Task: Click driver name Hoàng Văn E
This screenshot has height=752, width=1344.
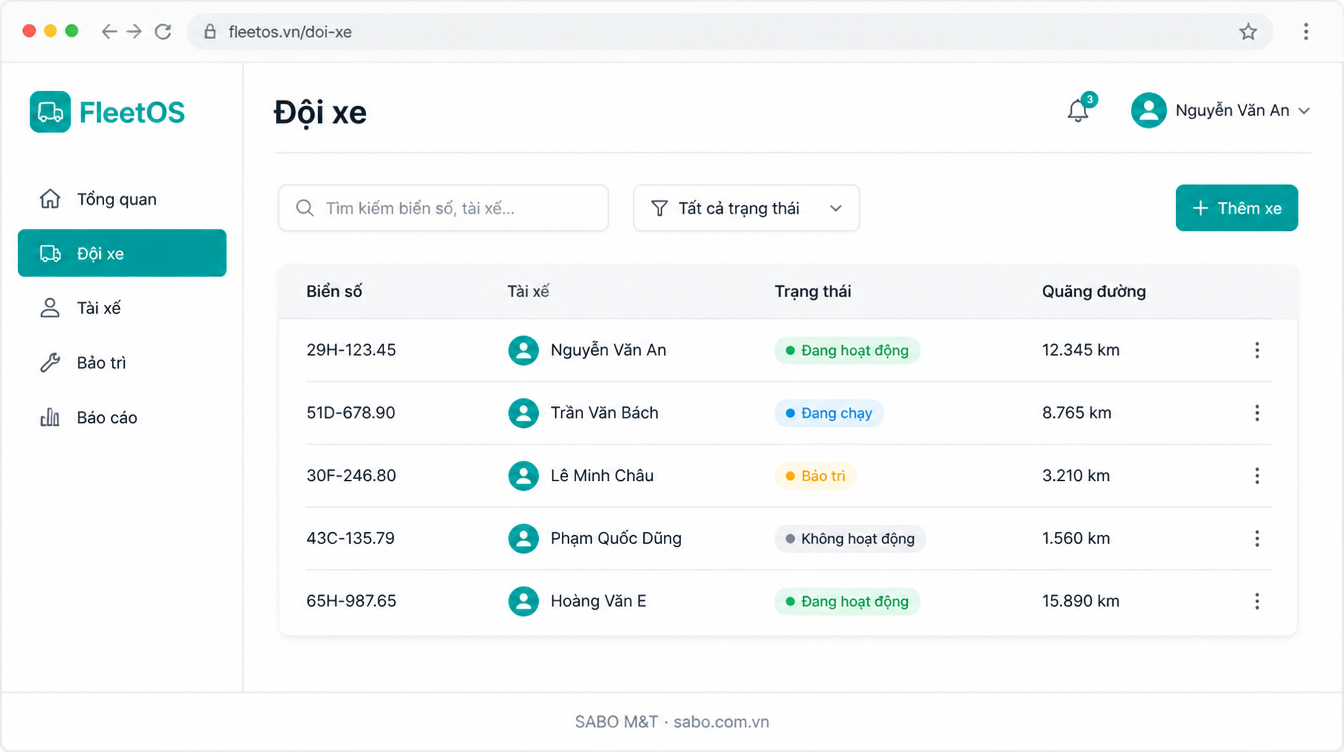Action: (x=598, y=601)
